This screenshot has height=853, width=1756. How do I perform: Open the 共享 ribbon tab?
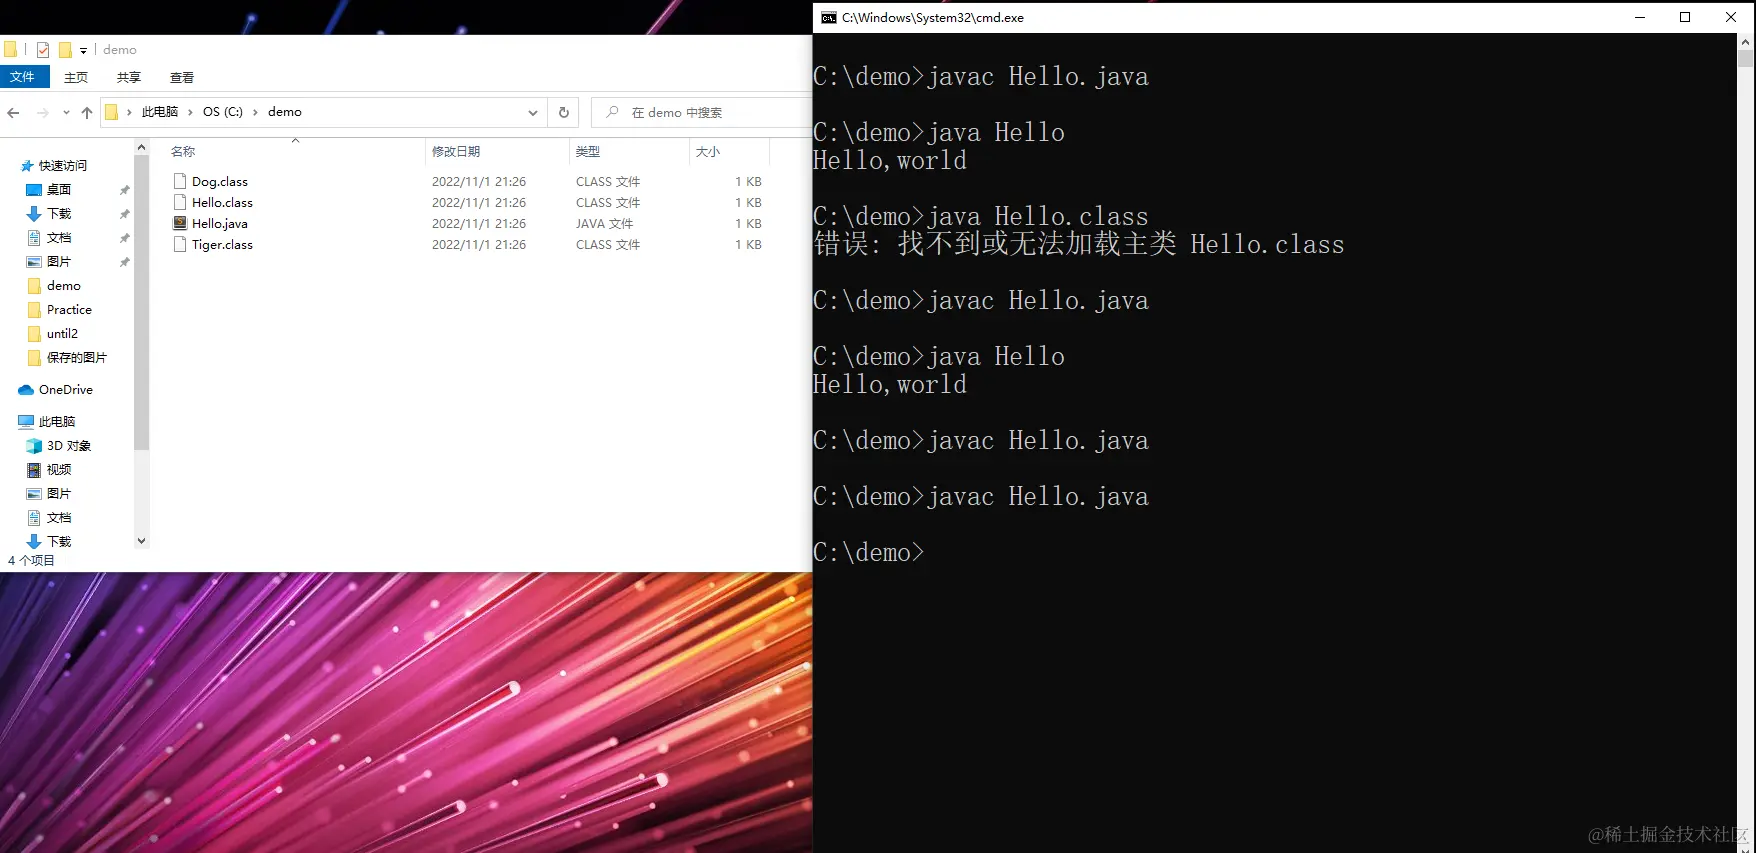coord(129,77)
